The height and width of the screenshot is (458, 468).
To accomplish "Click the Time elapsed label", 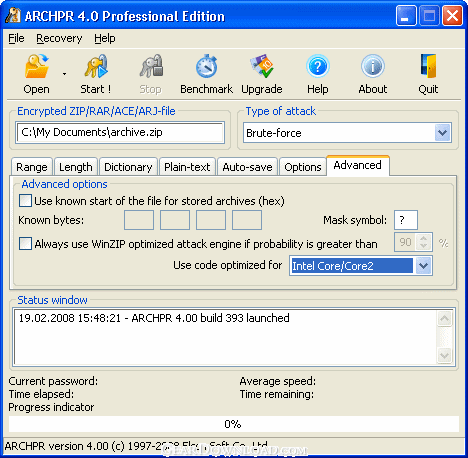I will [x=41, y=394].
